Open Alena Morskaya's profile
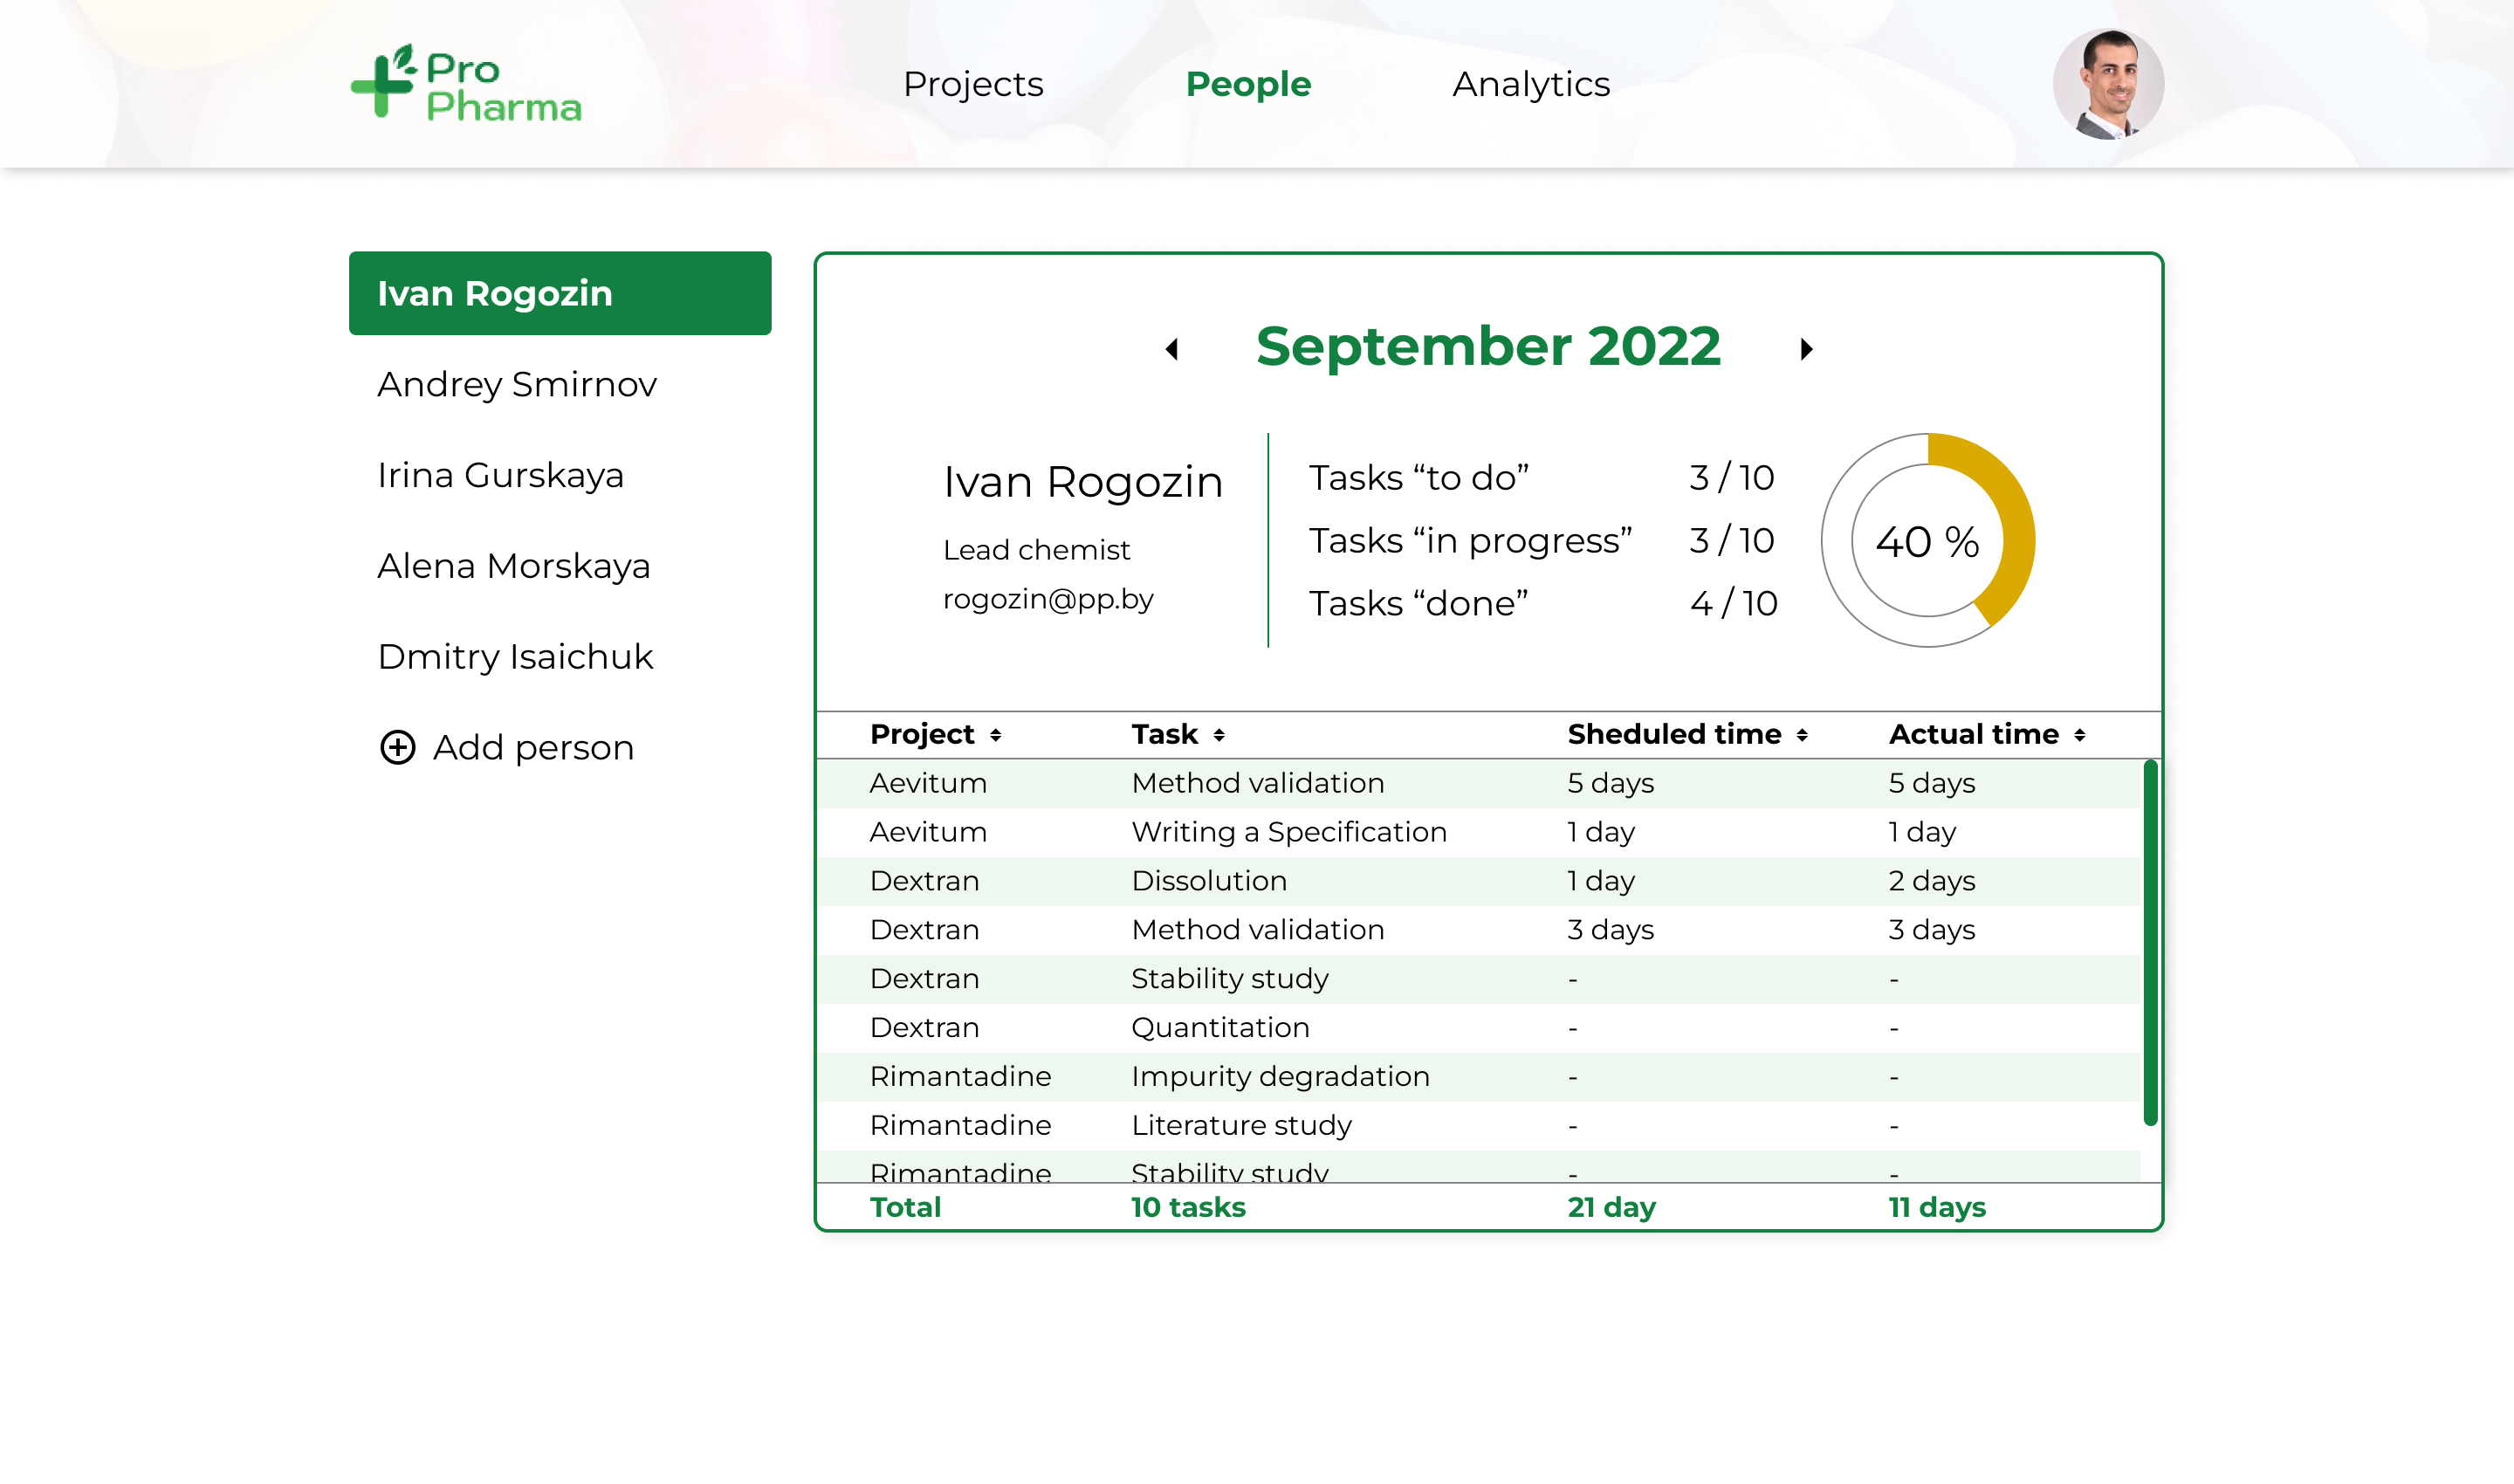 [x=514, y=566]
